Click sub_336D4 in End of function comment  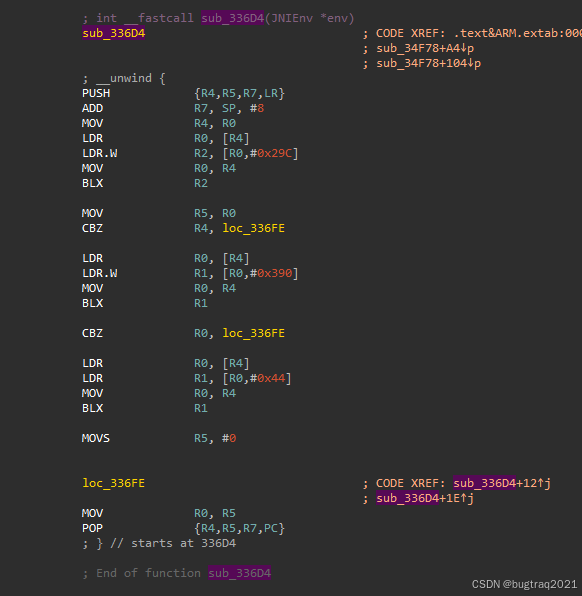239,573
